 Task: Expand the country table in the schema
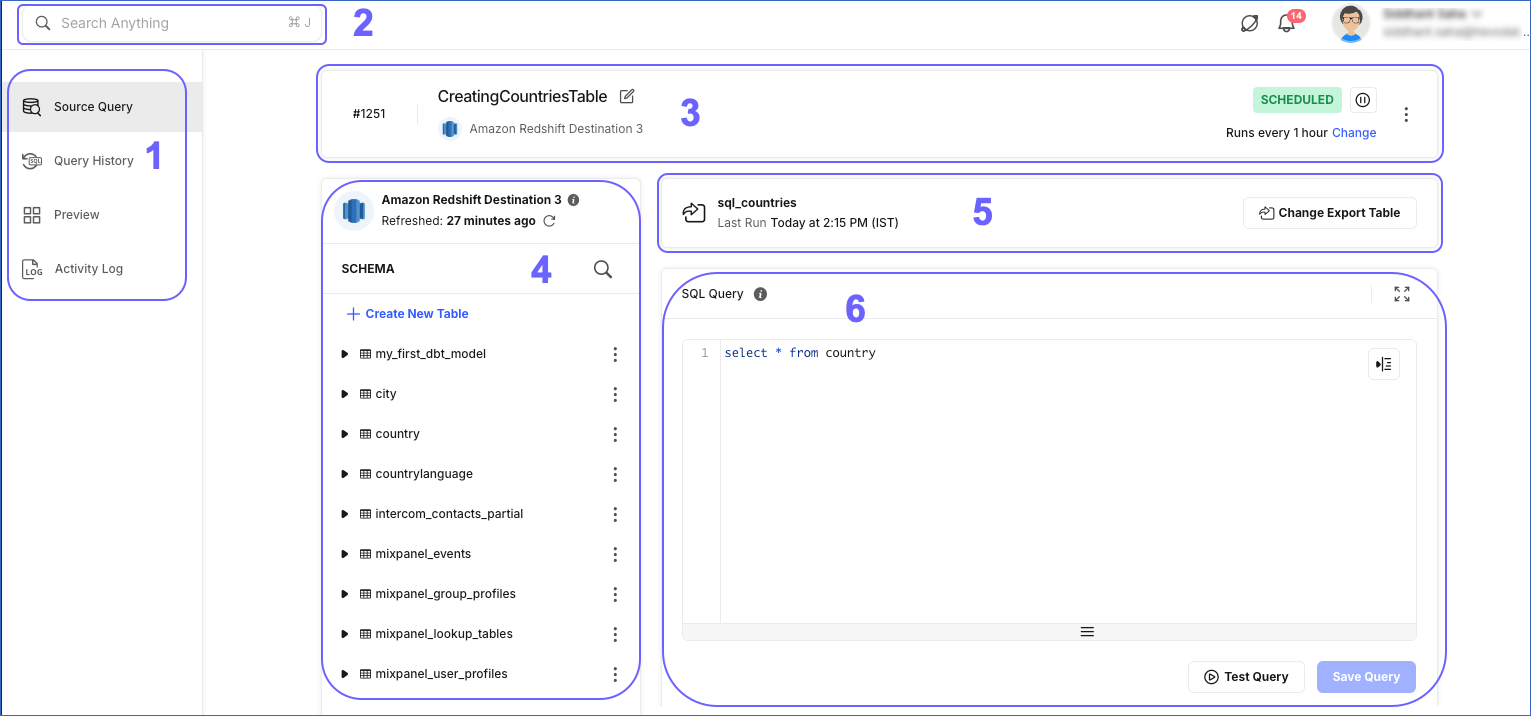[x=344, y=434]
